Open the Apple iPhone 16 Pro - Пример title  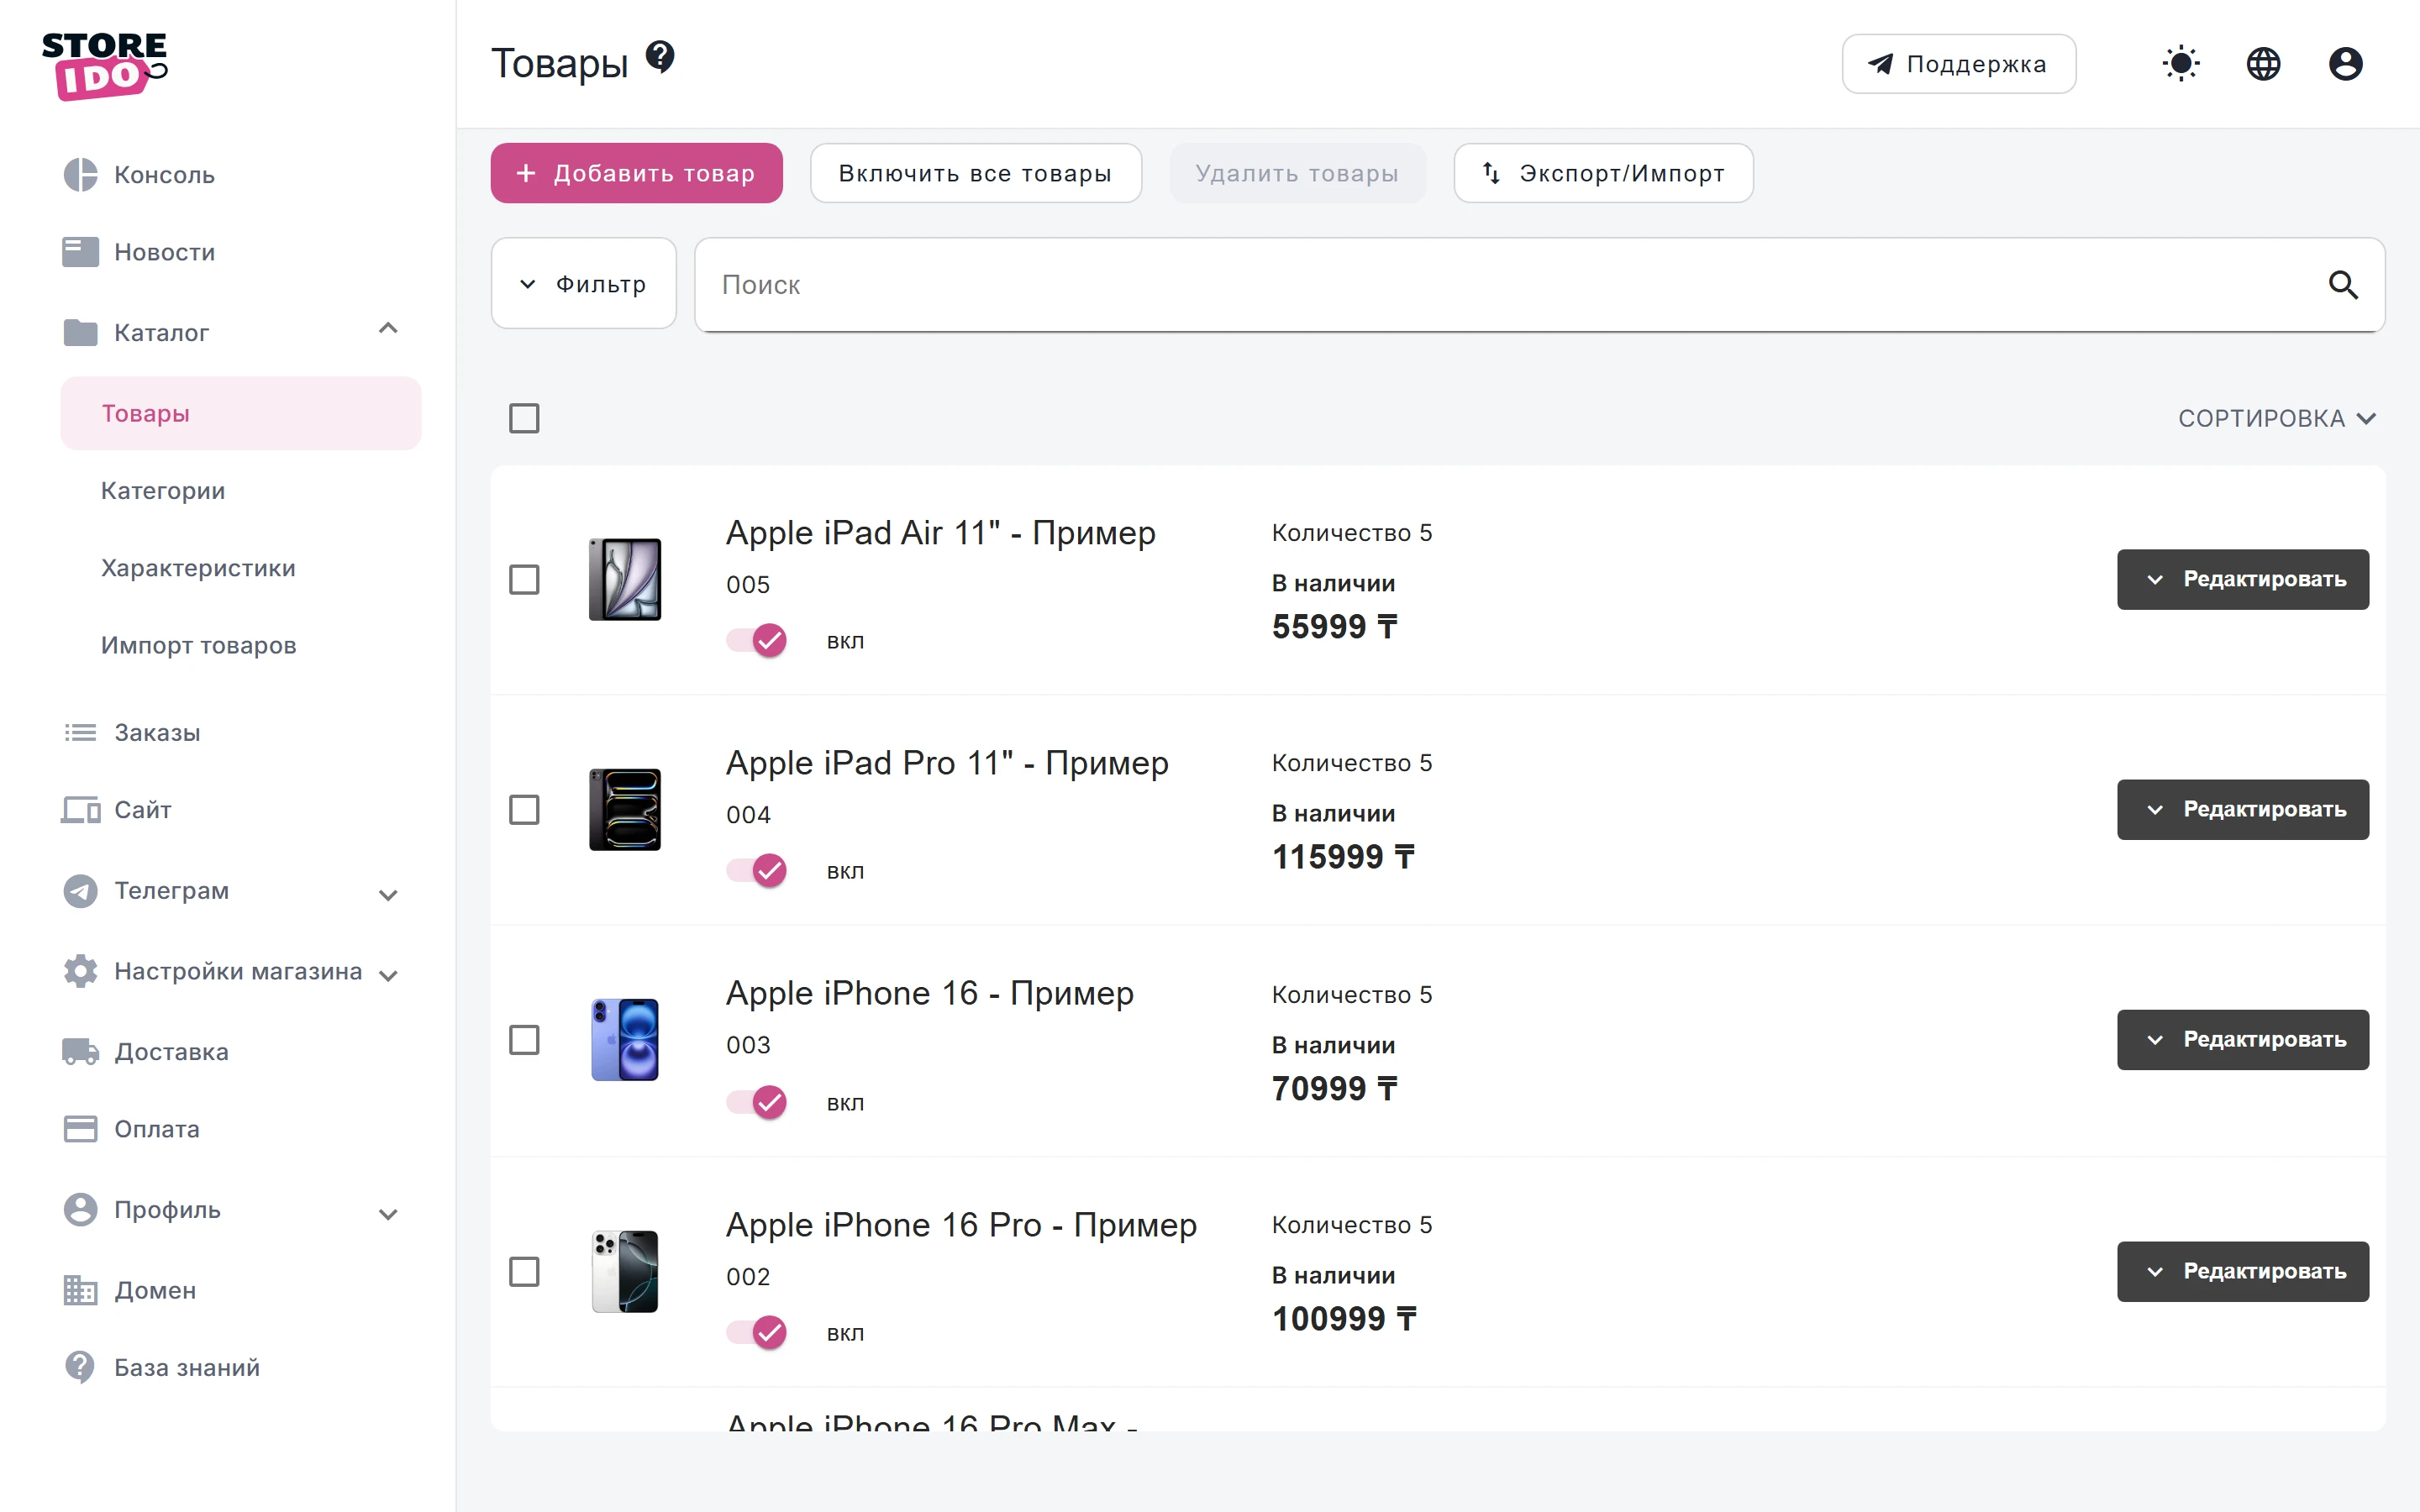(961, 1225)
